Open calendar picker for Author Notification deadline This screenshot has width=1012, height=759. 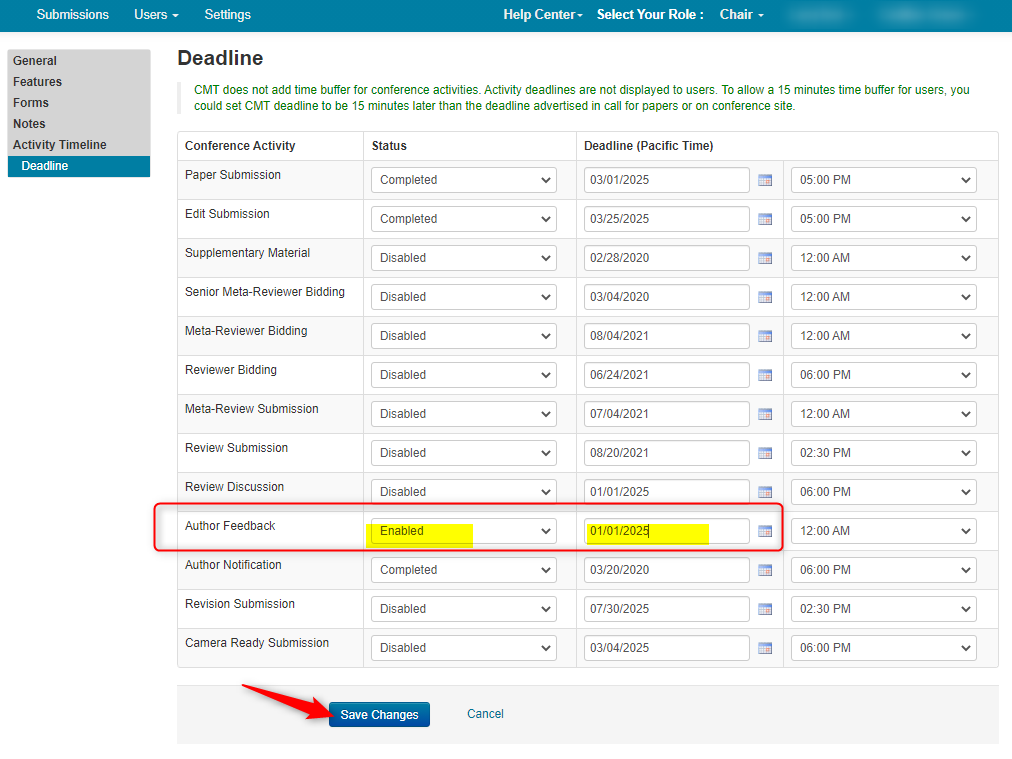(765, 570)
